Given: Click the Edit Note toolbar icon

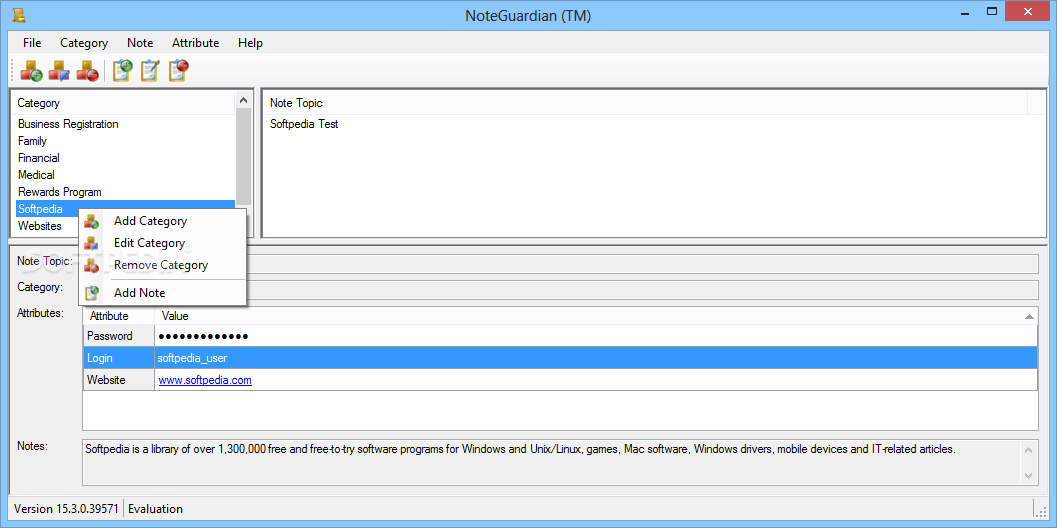Looking at the screenshot, I should click(150, 70).
